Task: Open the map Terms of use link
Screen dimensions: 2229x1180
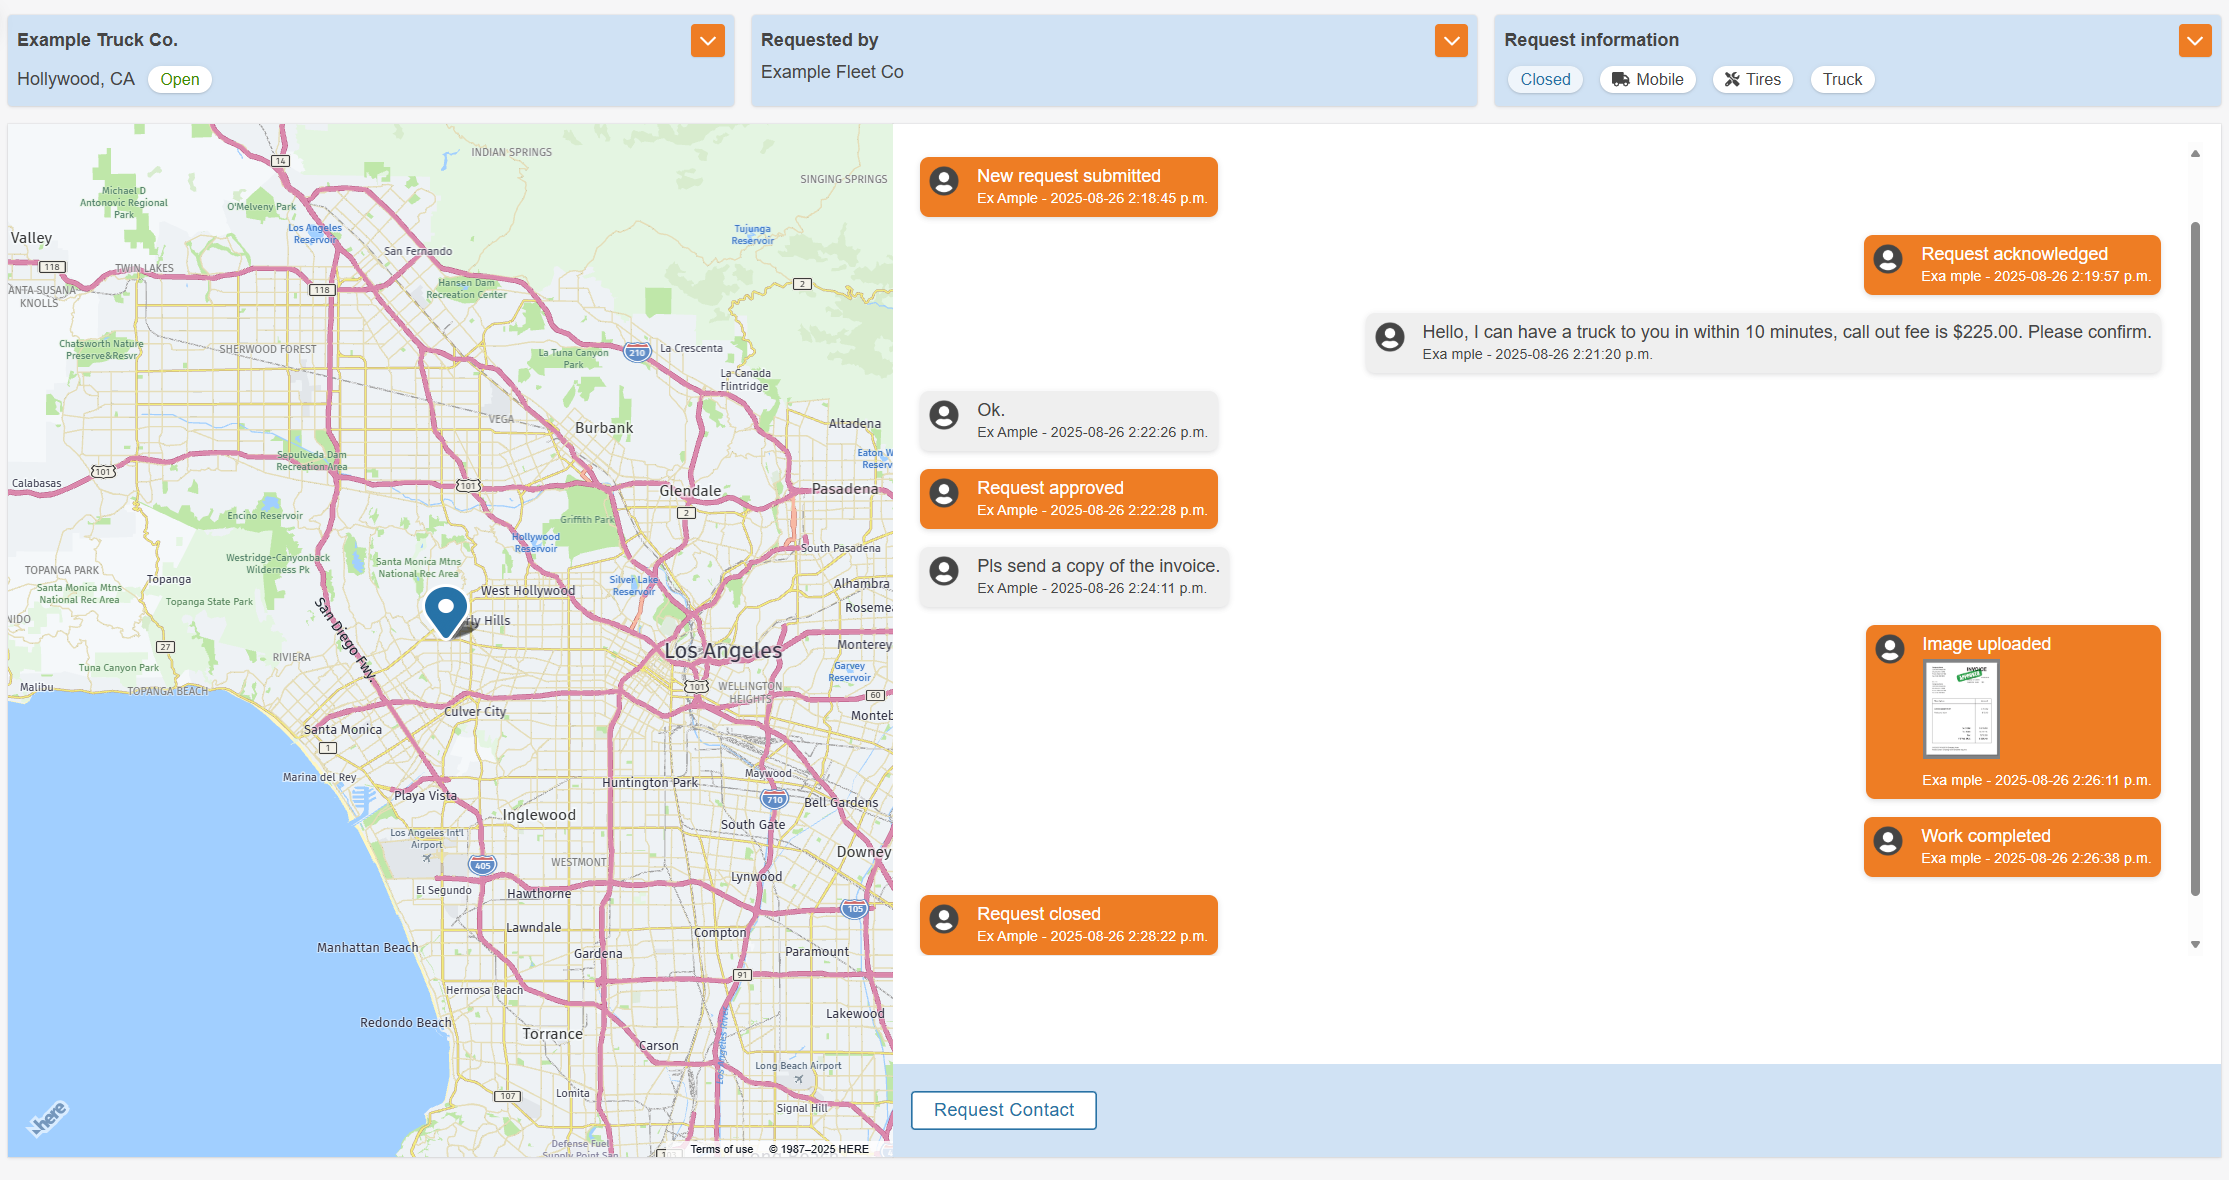Action: pyautogui.click(x=721, y=1149)
